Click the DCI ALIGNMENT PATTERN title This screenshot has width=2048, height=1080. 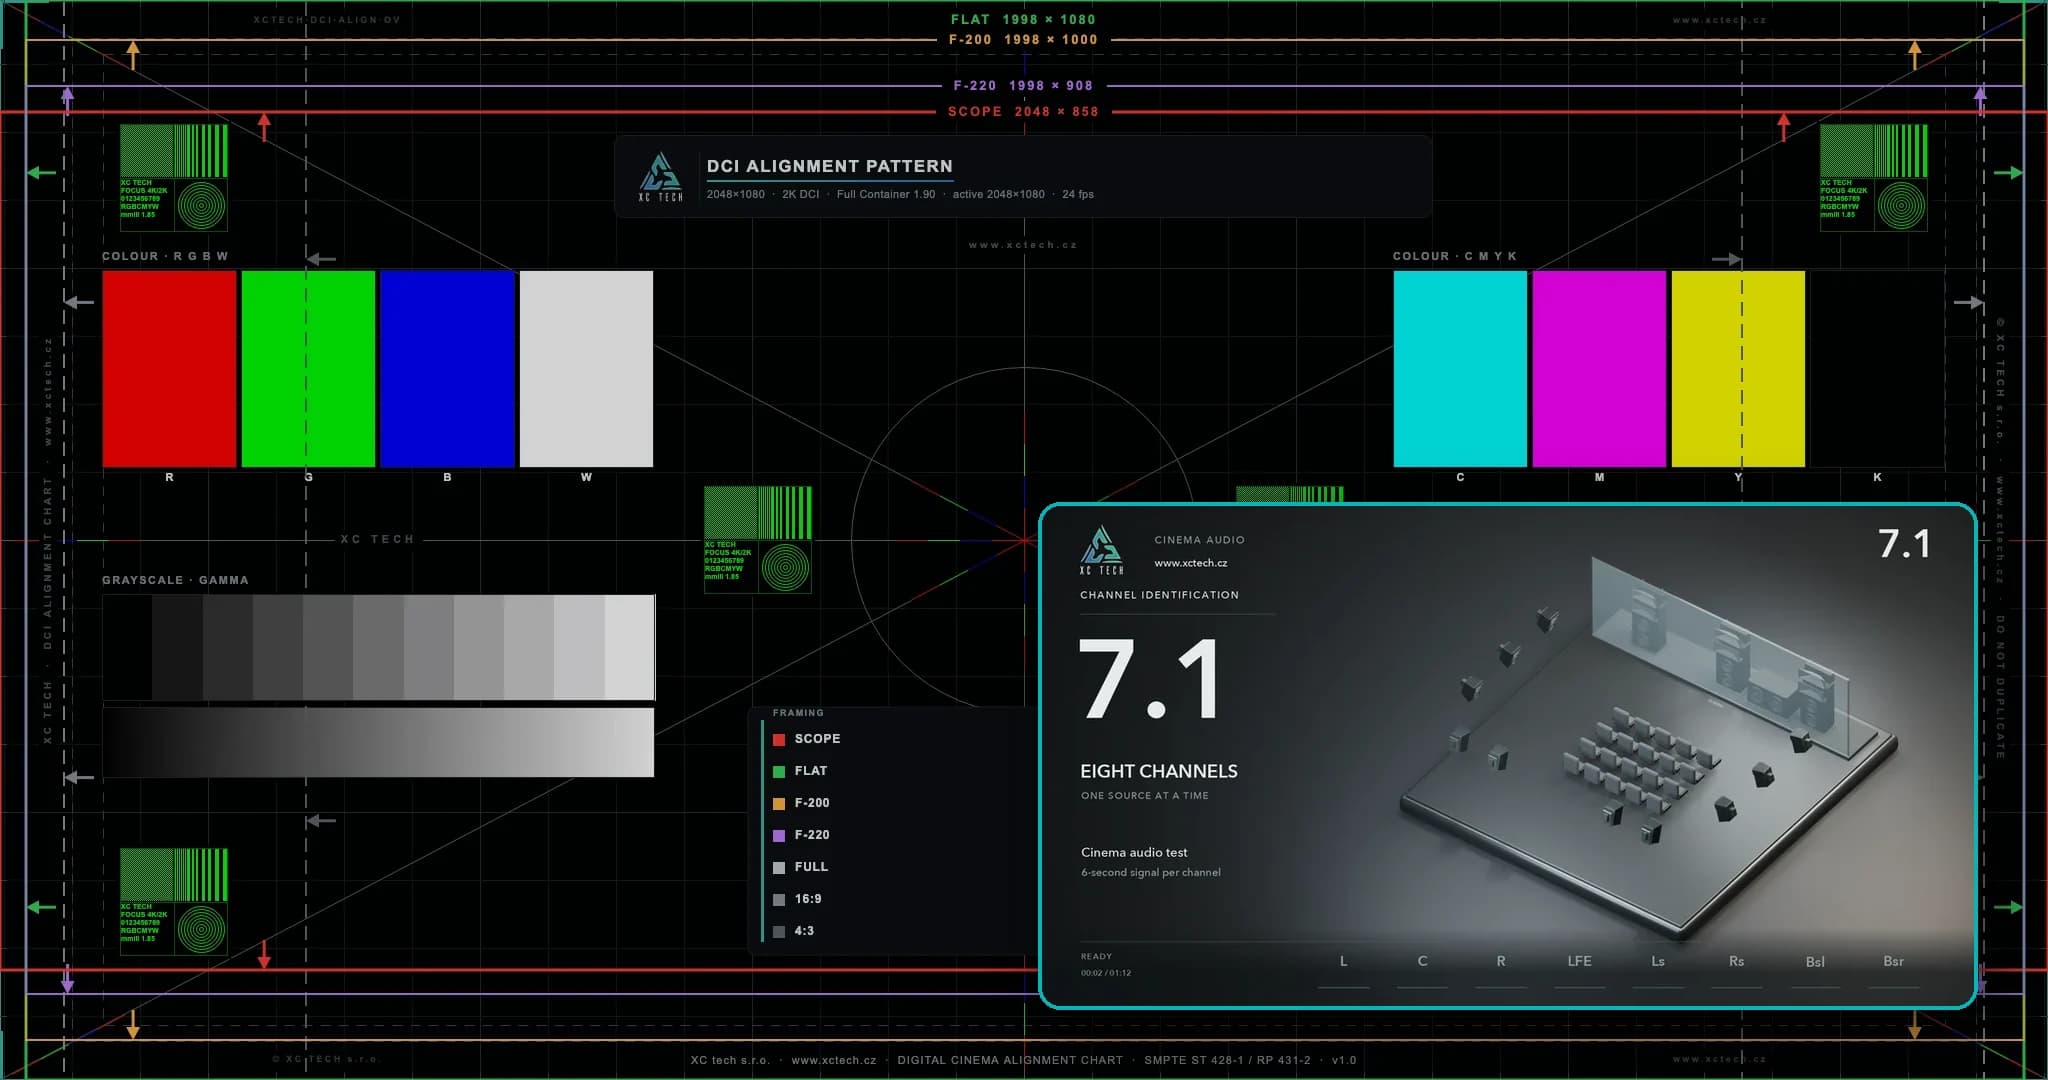coord(829,166)
